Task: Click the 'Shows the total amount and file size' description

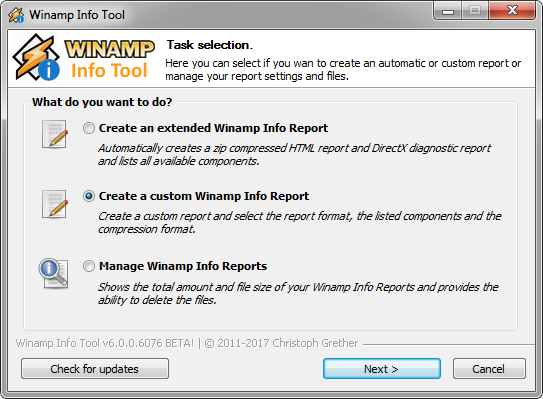Action: click(298, 293)
